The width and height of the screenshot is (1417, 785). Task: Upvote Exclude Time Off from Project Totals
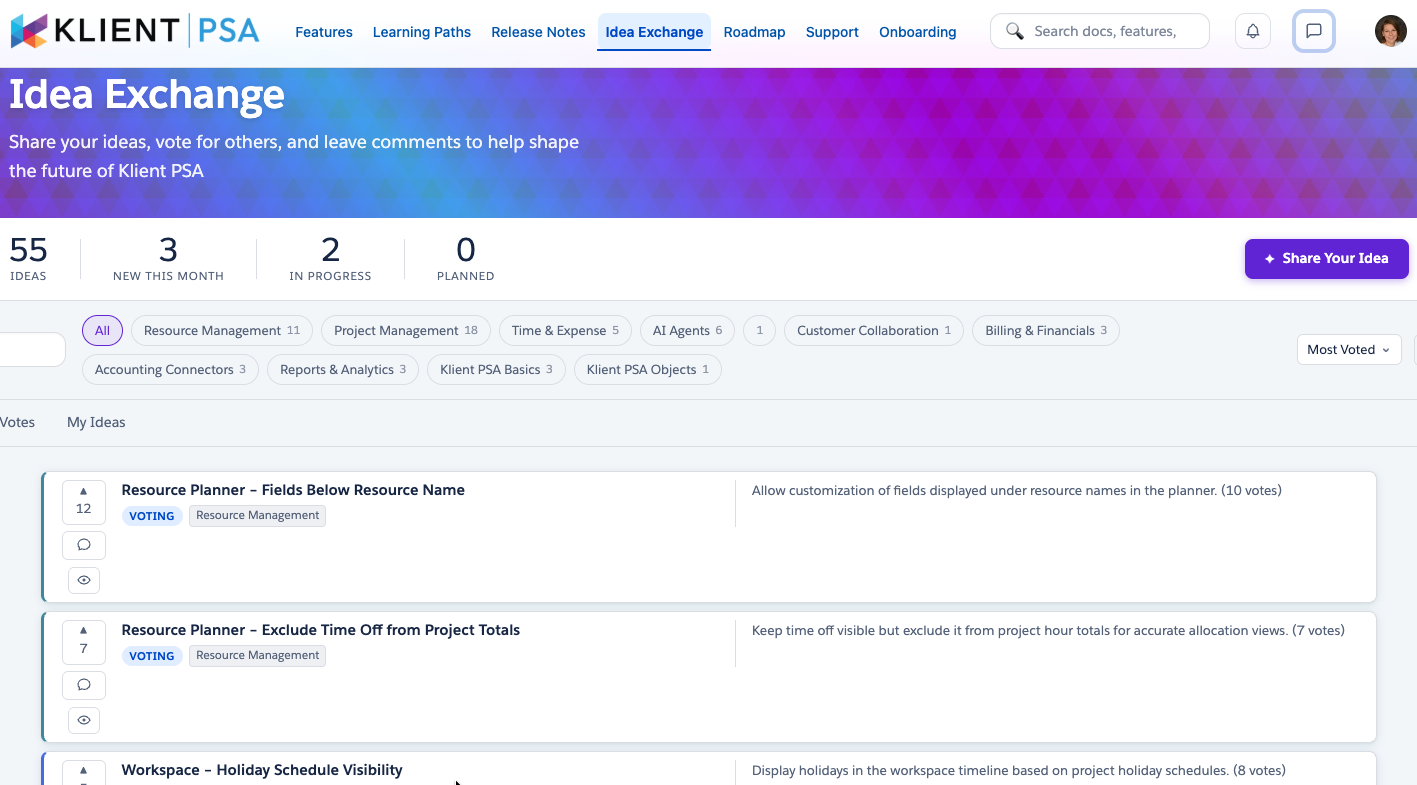[84, 641]
